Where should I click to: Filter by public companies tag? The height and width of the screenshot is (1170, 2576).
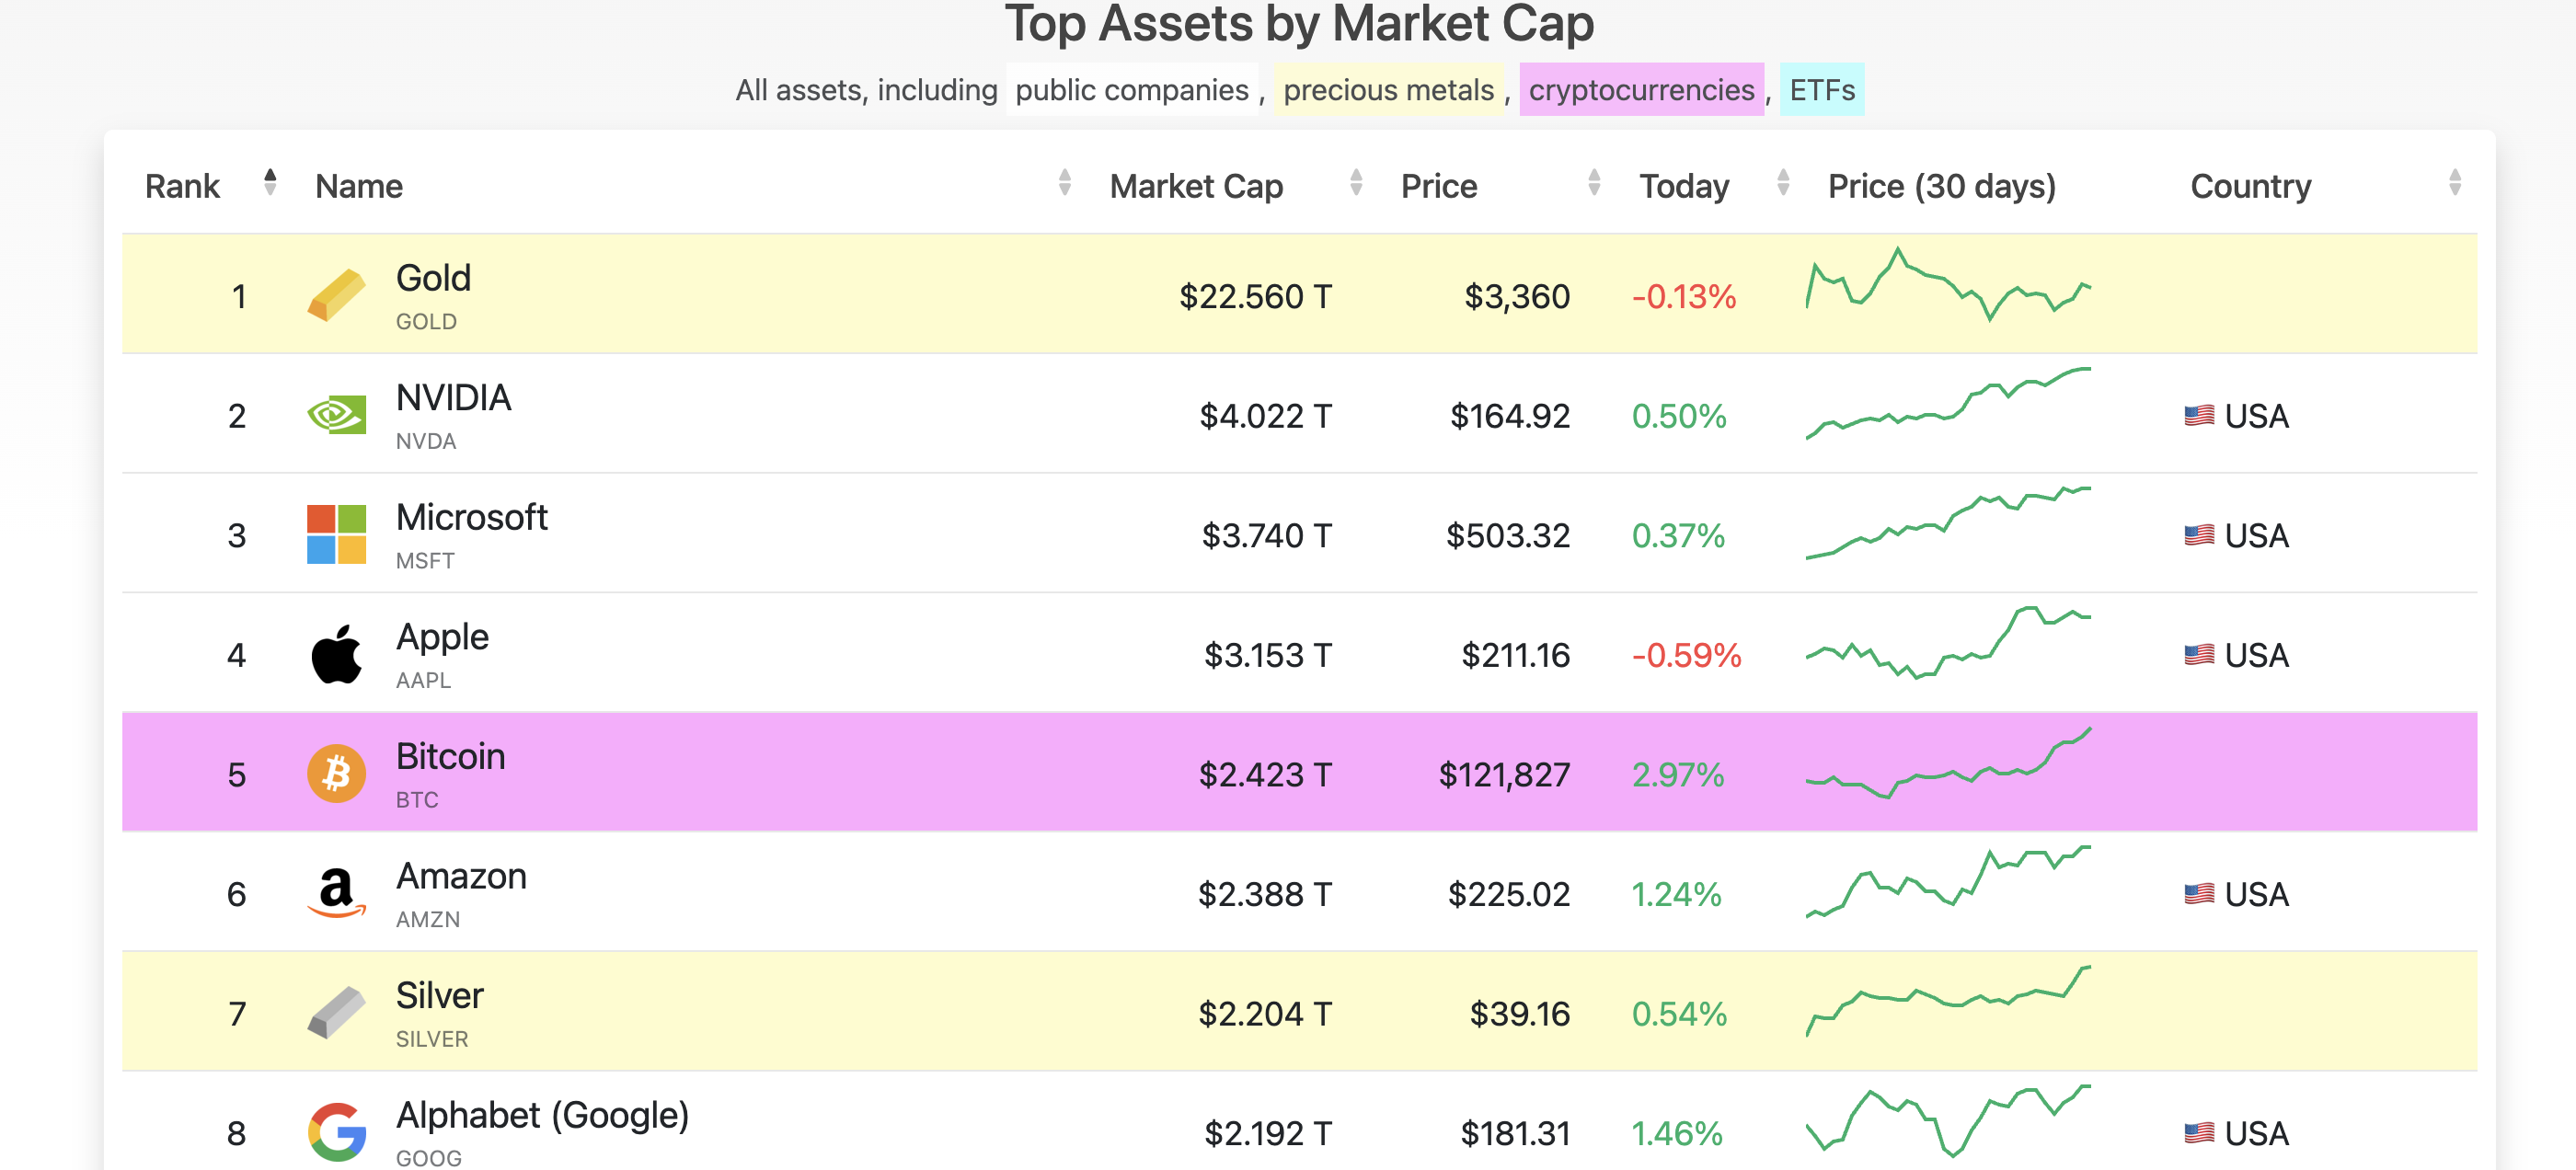pyautogui.click(x=1132, y=90)
